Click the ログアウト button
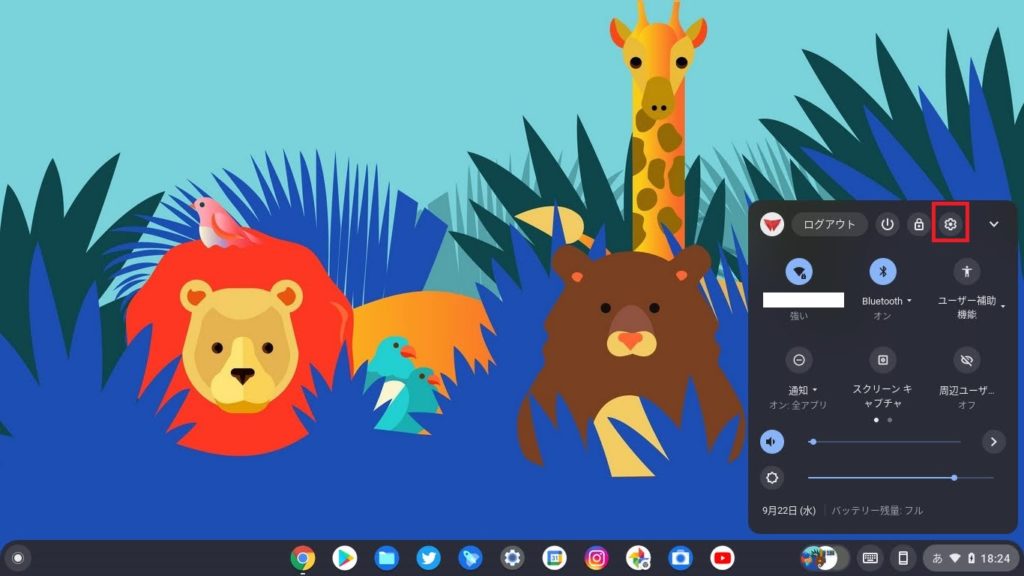 [830, 225]
